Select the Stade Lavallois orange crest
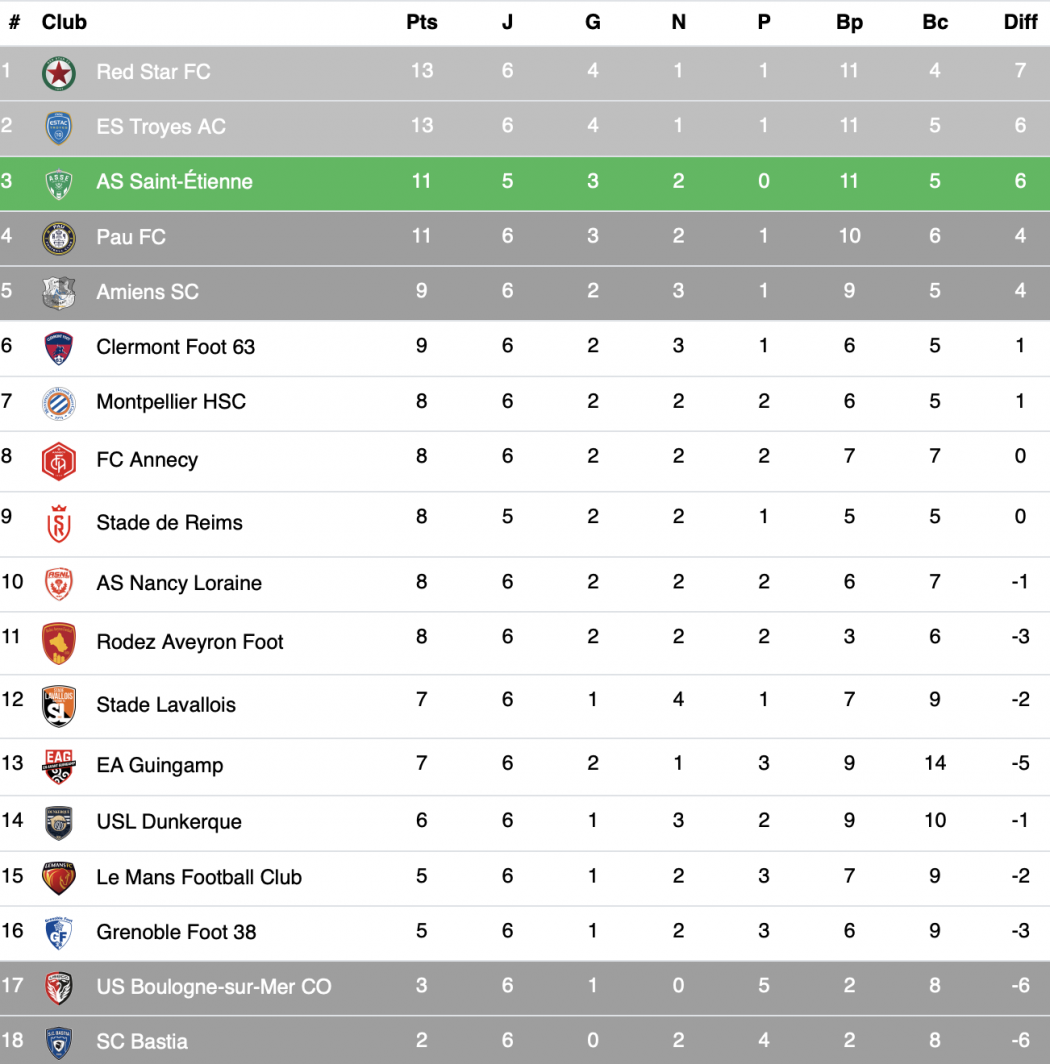 [x=58, y=706]
